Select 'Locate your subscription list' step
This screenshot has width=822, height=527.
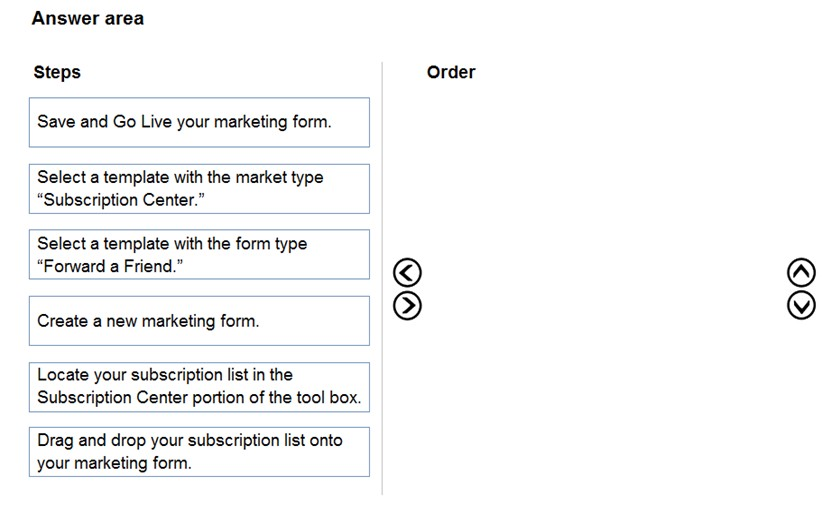click(199, 387)
